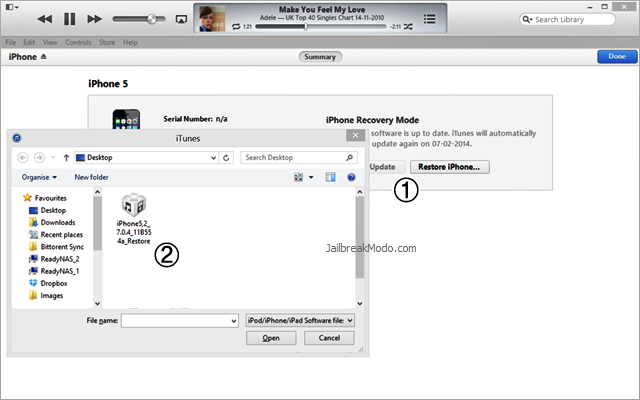Image resolution: width=640 pixels, height=400 pixels.
Task: Open Dropbox in the navigation pane
Action: [48, 283]
